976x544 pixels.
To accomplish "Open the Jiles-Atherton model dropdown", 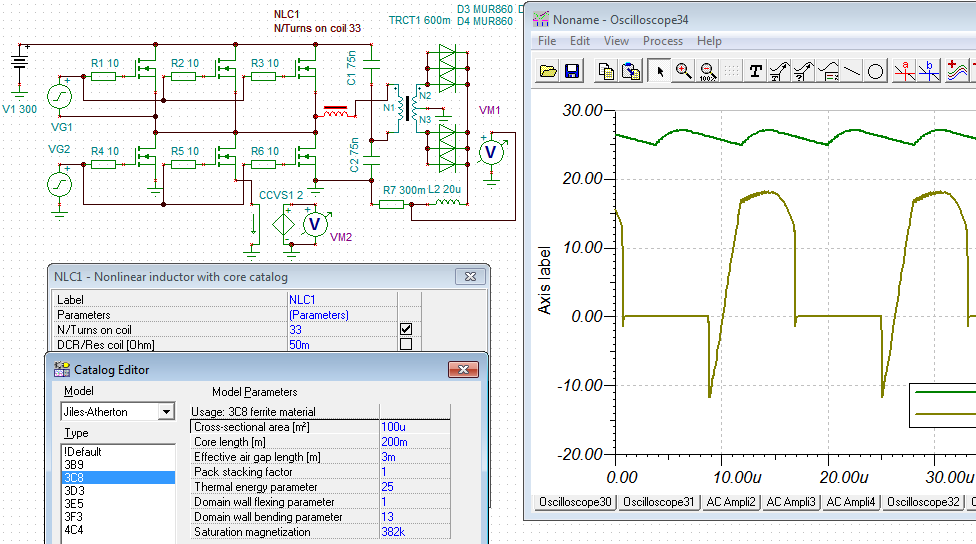I will tap(166, 412).
